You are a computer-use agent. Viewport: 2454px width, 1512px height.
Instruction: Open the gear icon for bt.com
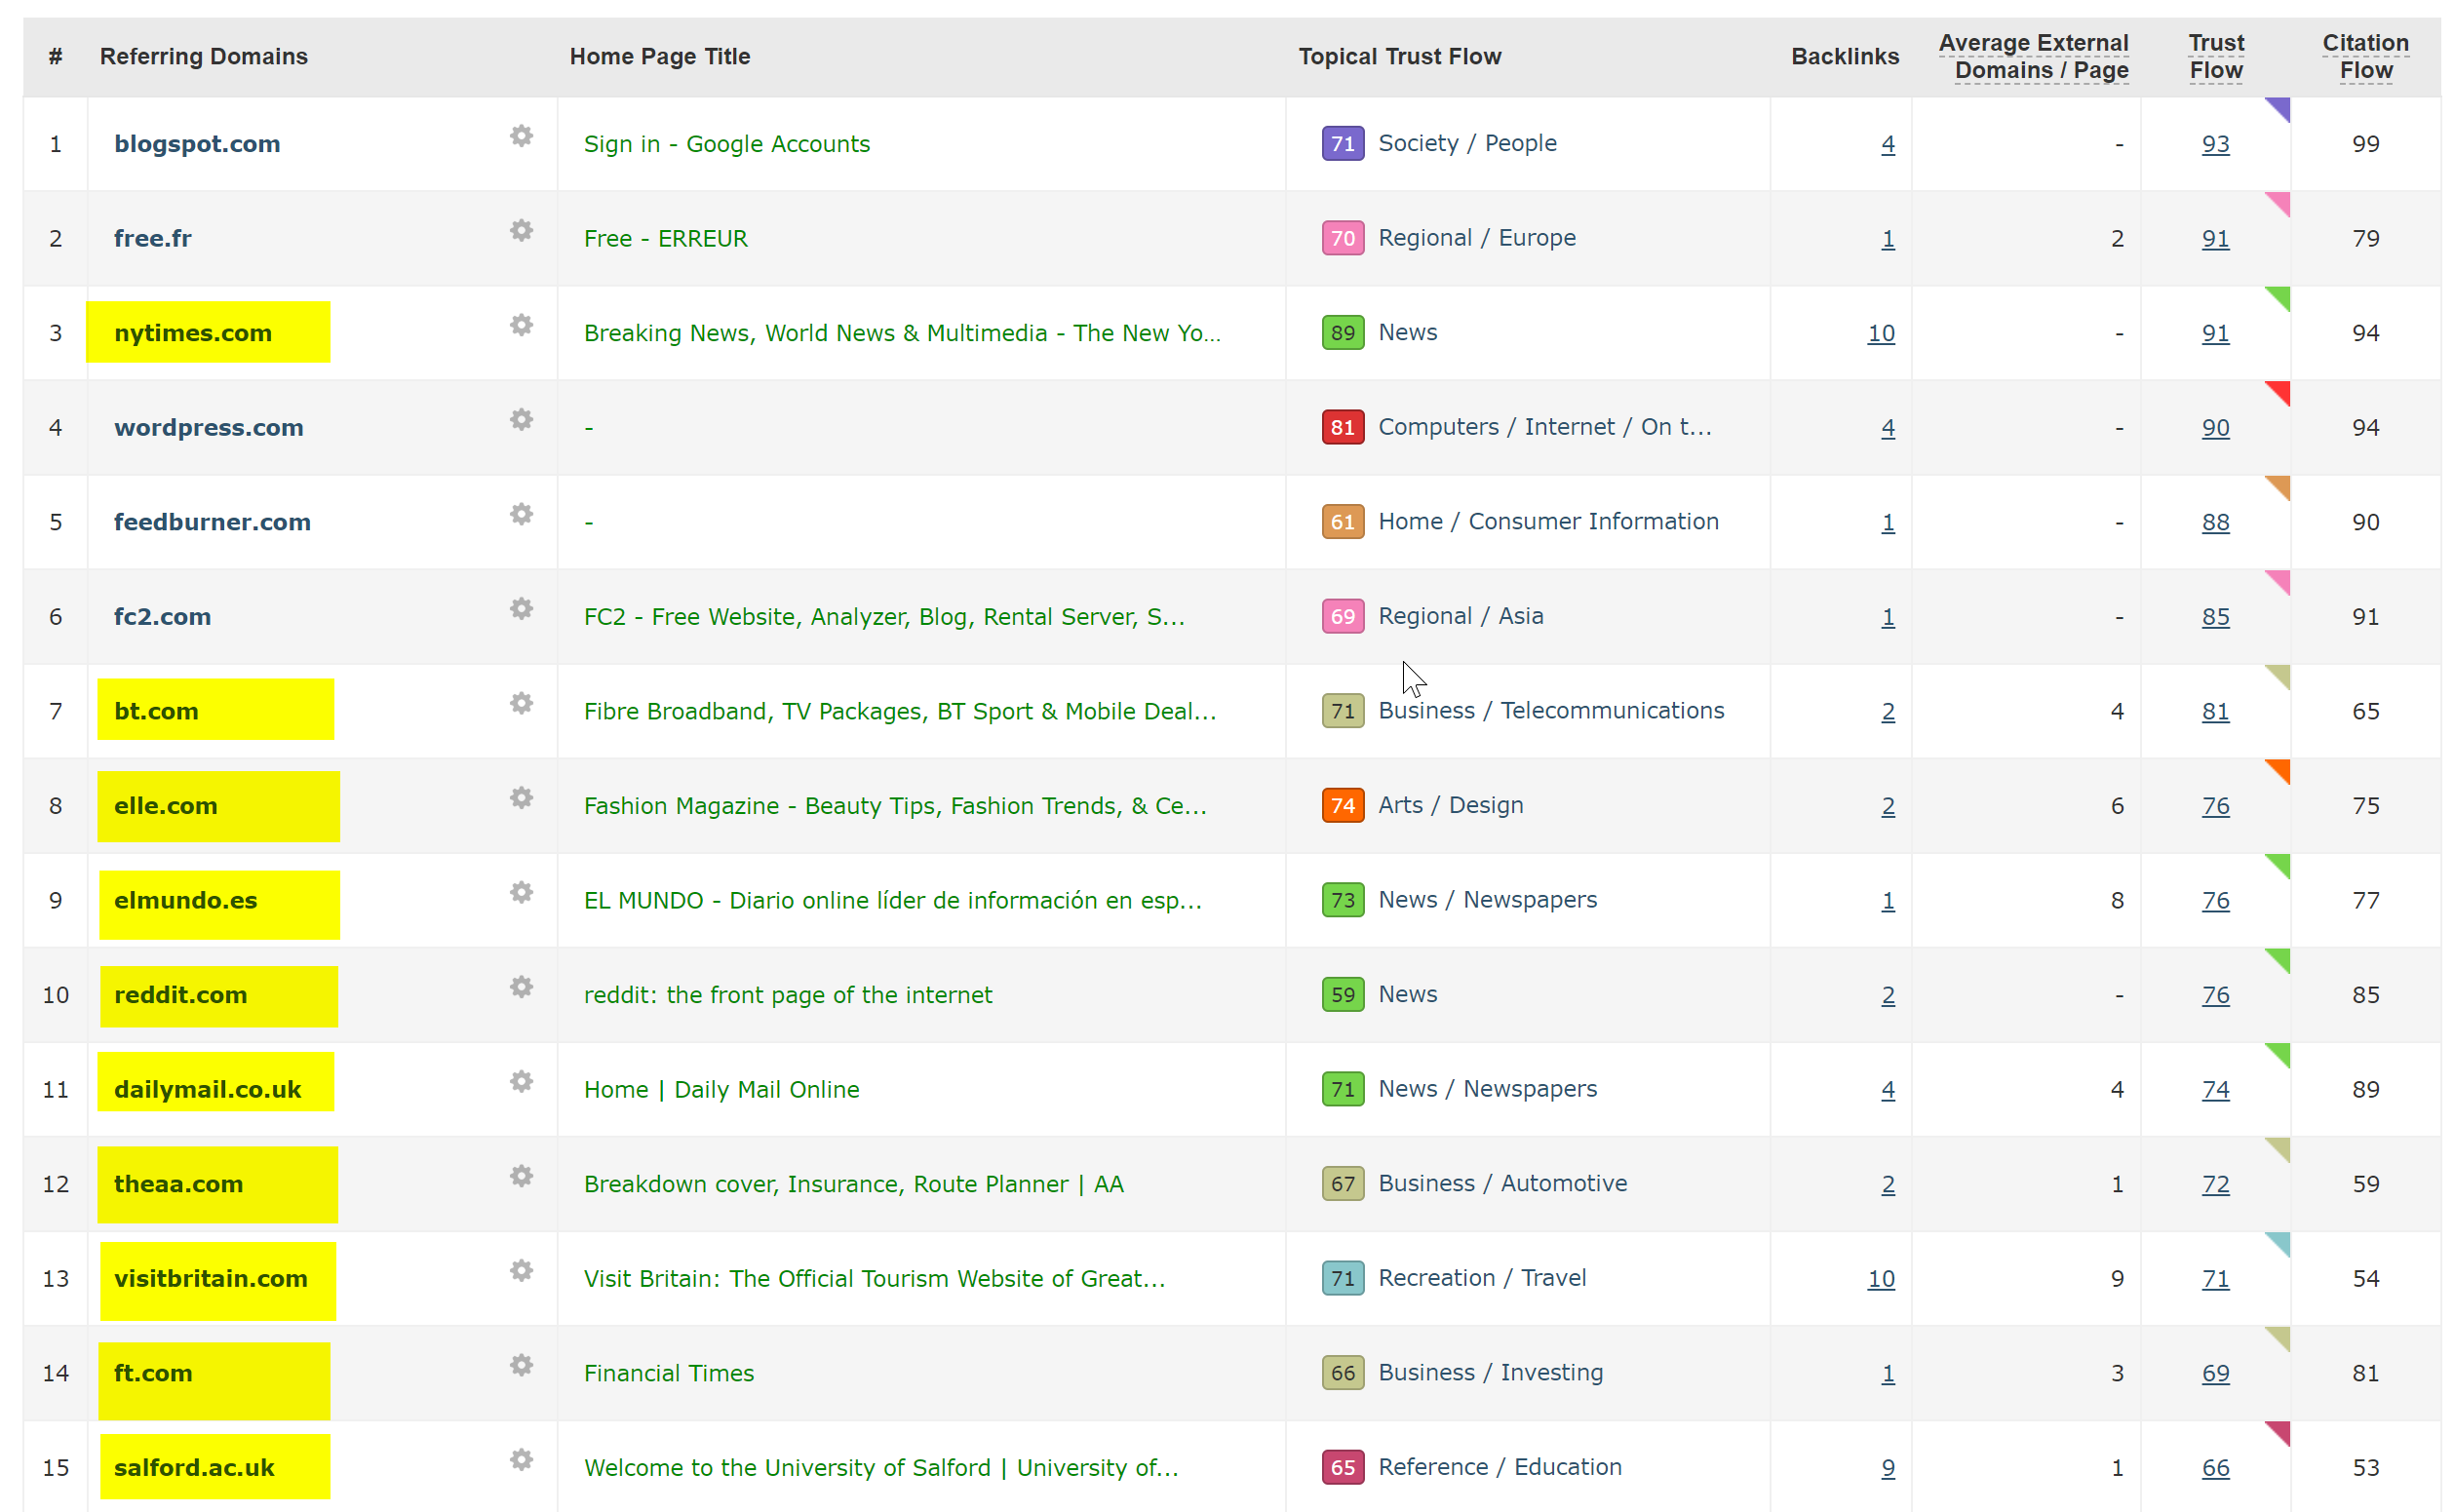(521, 703)
